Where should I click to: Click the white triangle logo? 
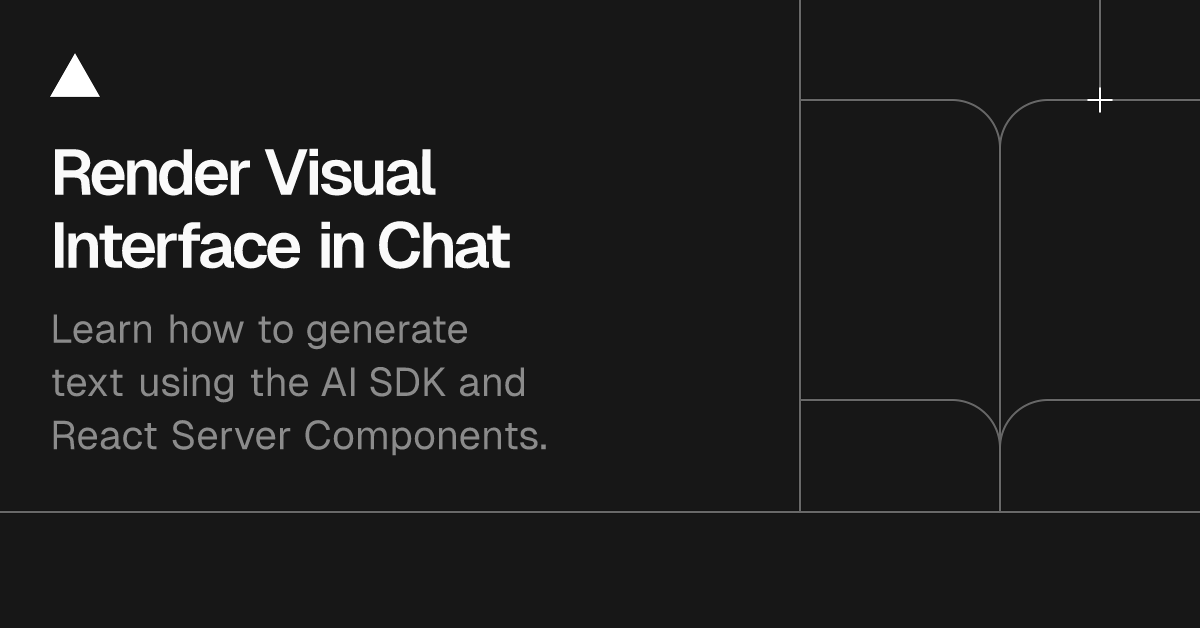(x=75, y=78)
